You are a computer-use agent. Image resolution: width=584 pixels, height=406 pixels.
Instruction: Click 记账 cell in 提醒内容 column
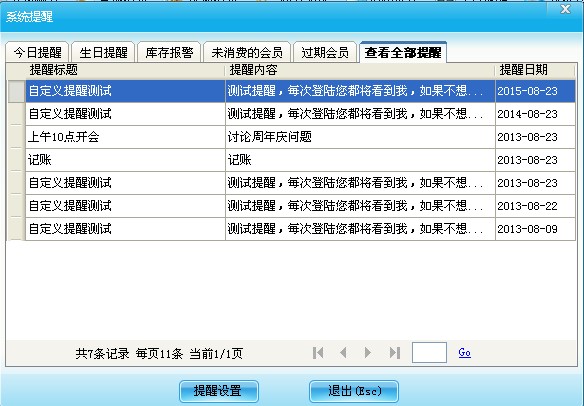click(360, 160)
